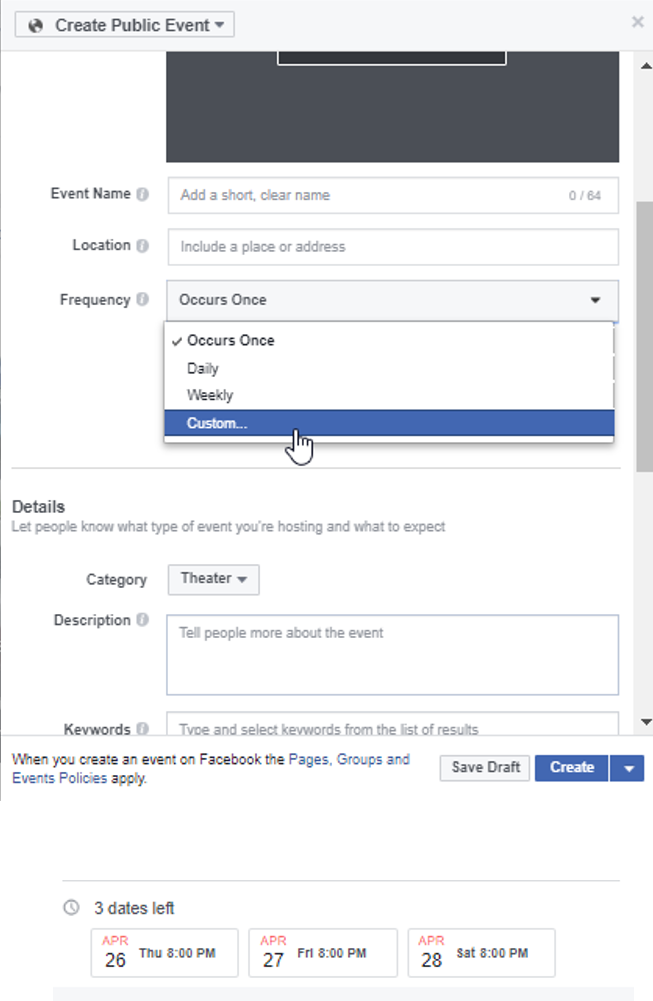The image size is (653, 1001).
Task: Click the globe icon in Create Public Event
Action: tap(36, 26)
